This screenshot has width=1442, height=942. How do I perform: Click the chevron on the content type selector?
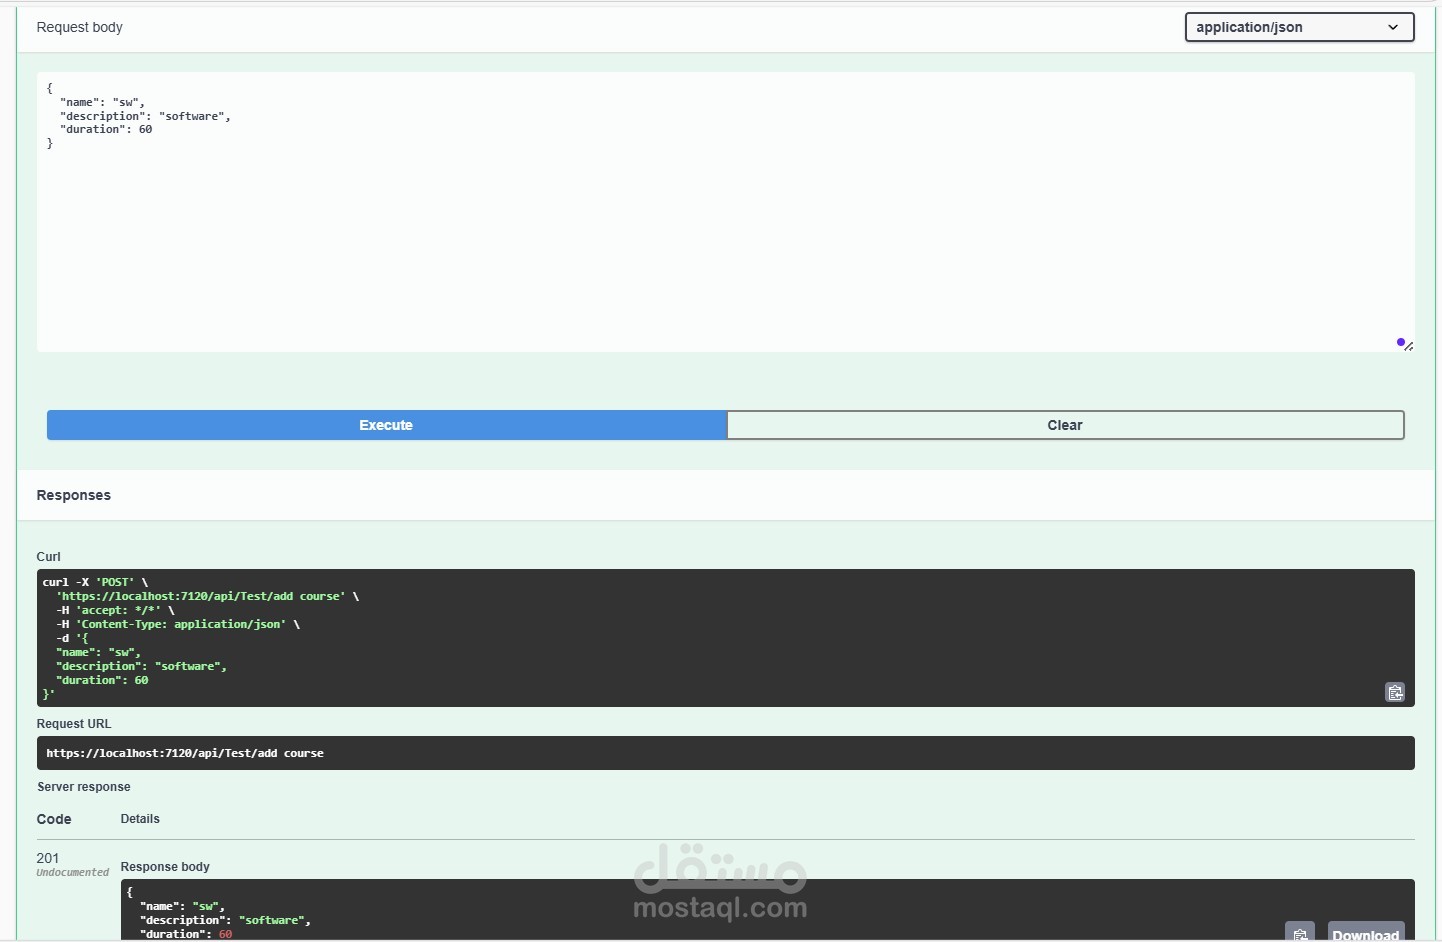tap(1393, 27)
